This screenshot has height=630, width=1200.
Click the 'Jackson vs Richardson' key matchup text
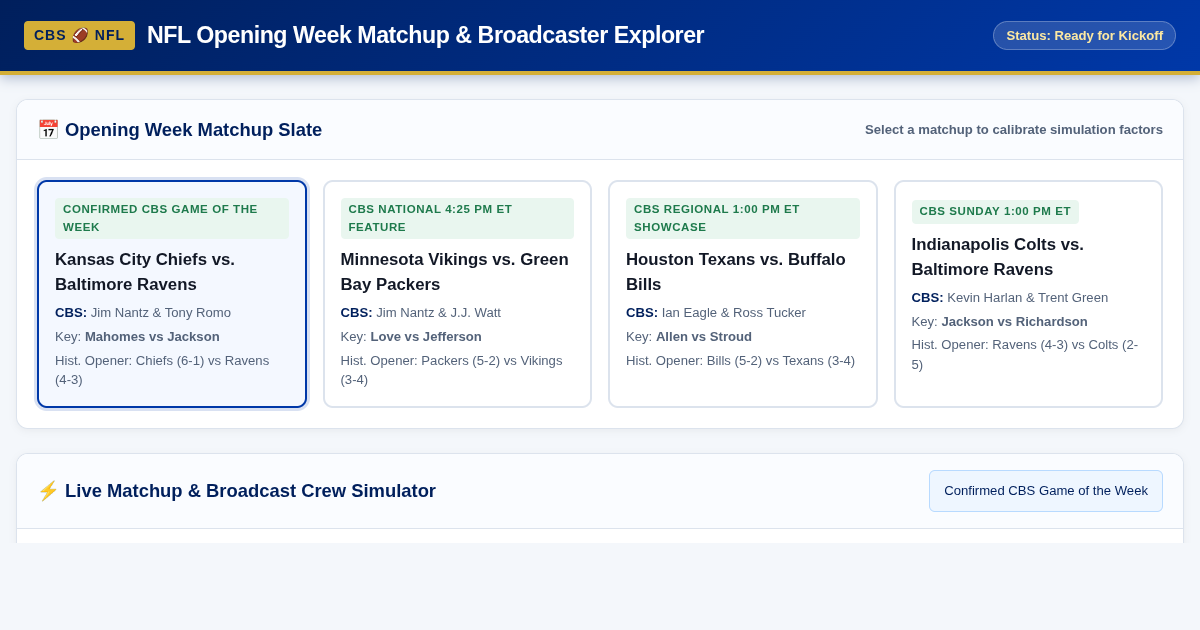coord(1014,322)
